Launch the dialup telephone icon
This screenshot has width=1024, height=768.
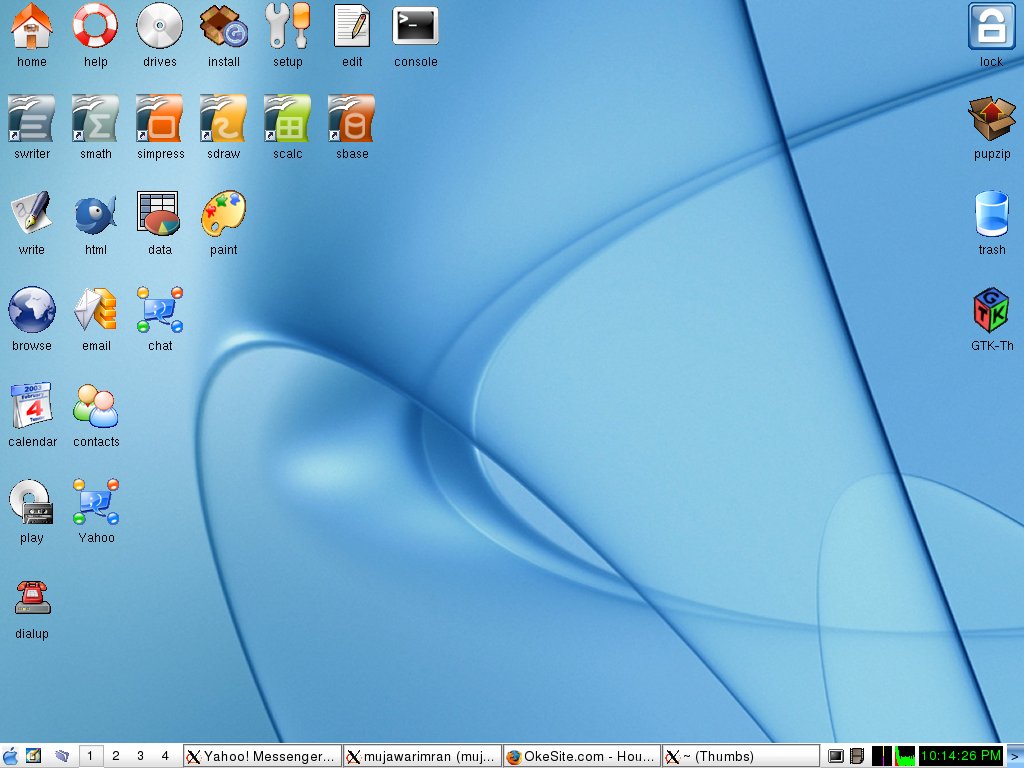(x=32, y=598)
